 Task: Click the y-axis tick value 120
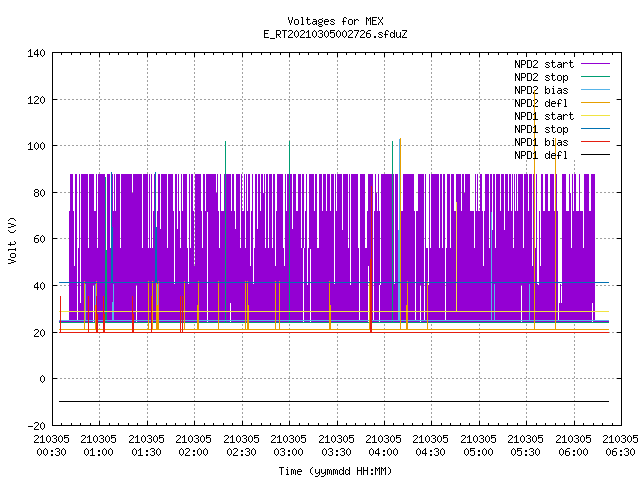pos(36,100)
